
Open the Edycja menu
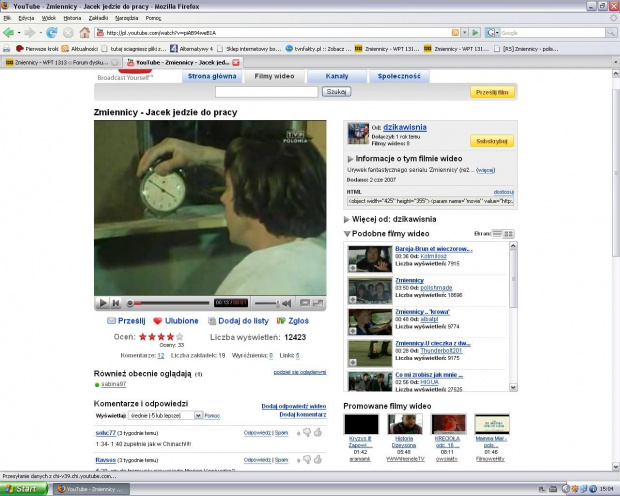click(26, 18)
